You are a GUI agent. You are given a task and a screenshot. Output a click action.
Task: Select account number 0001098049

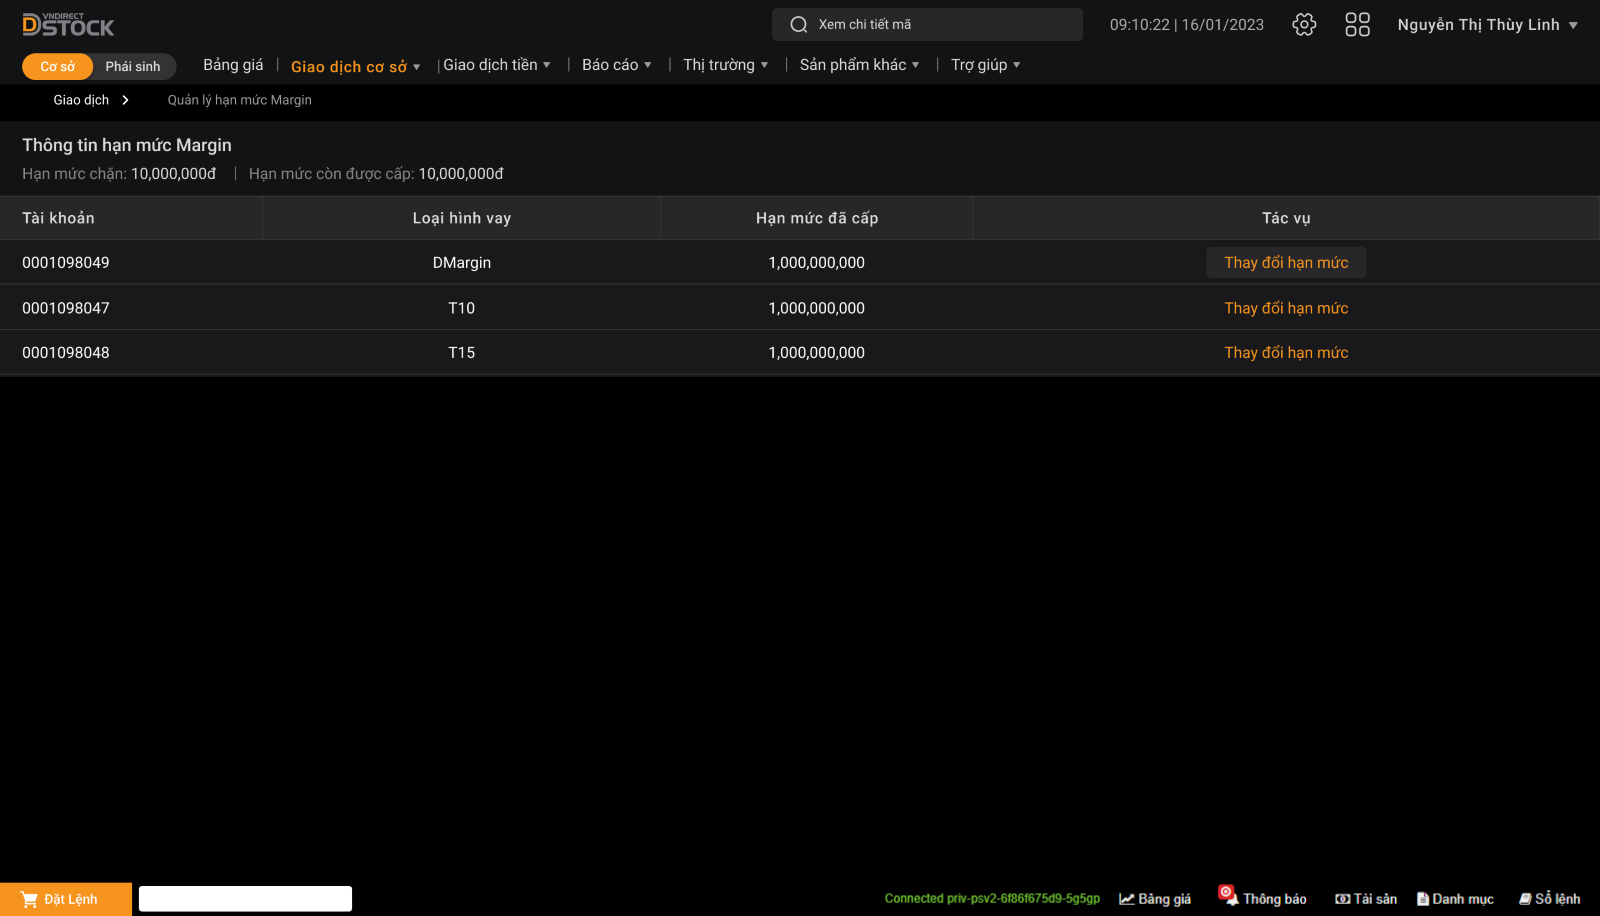[x=66, y=263]
